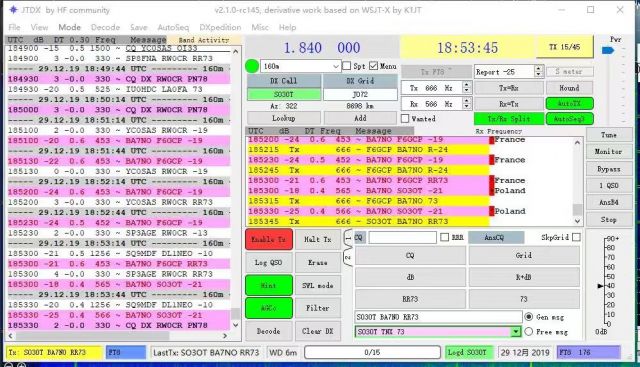
Task: Click the Erase button
Action: click(318, 262)
